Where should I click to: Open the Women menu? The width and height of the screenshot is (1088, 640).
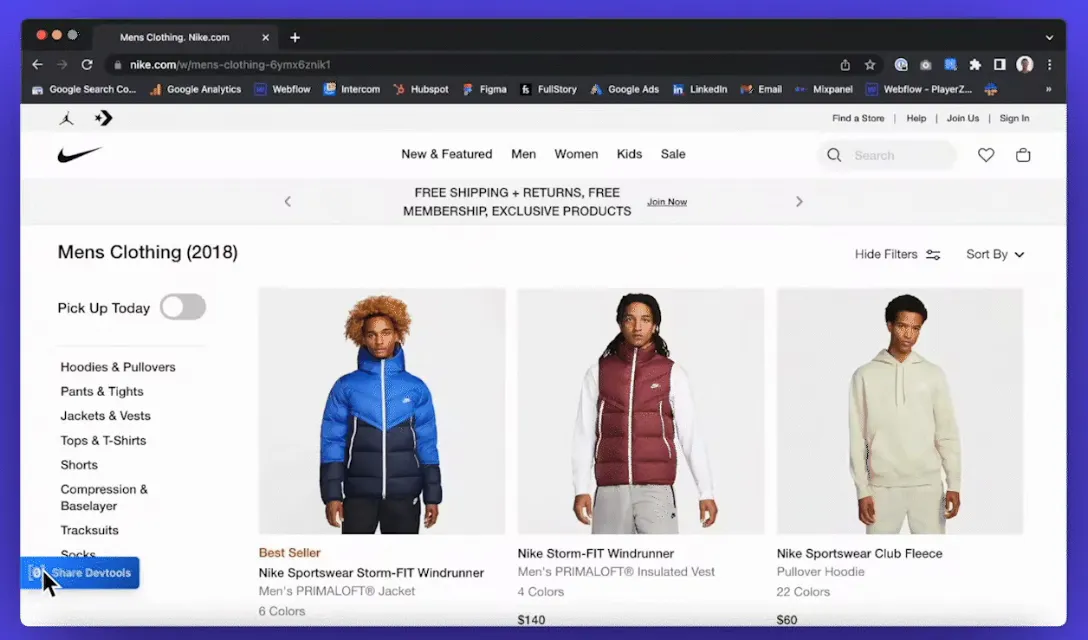click(x=576, y=154)
